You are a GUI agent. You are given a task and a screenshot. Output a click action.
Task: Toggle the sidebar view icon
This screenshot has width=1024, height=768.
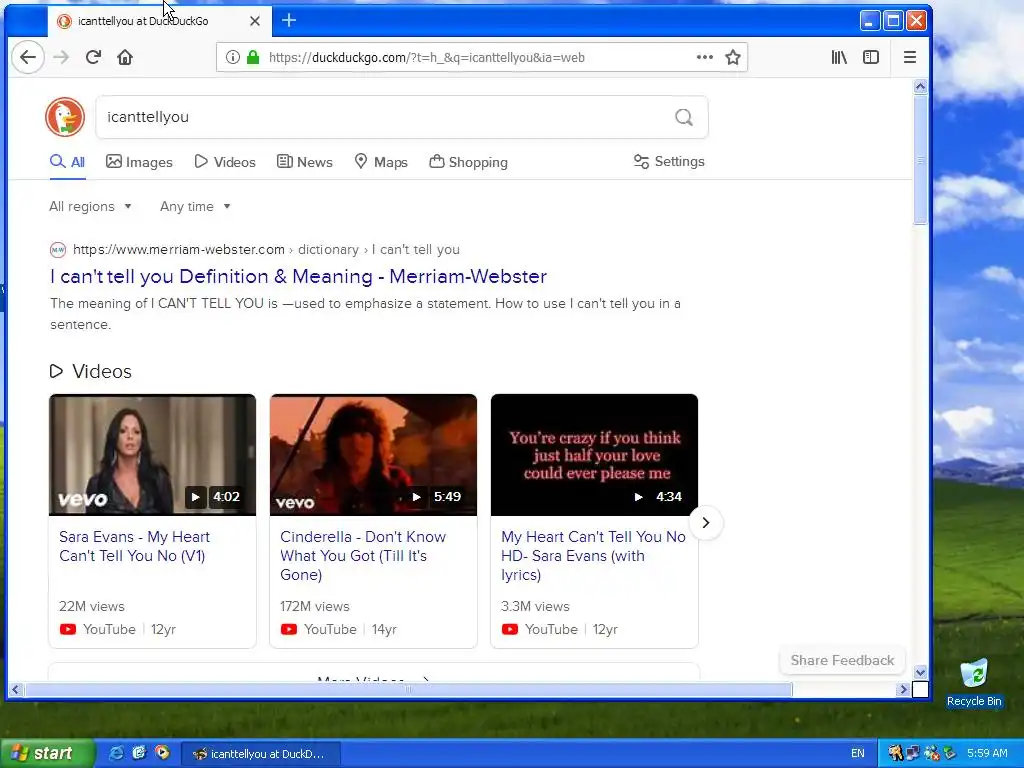tap(871, 57)
